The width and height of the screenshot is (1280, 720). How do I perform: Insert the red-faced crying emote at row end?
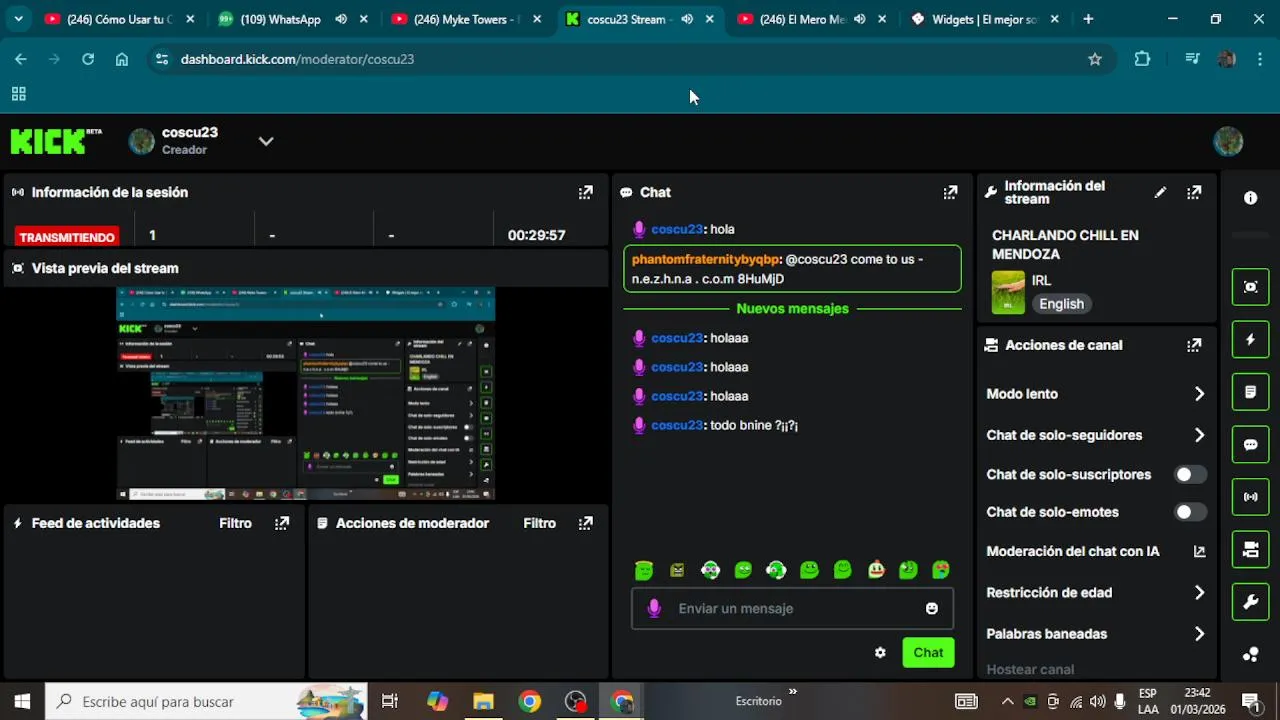coord(941,570)
